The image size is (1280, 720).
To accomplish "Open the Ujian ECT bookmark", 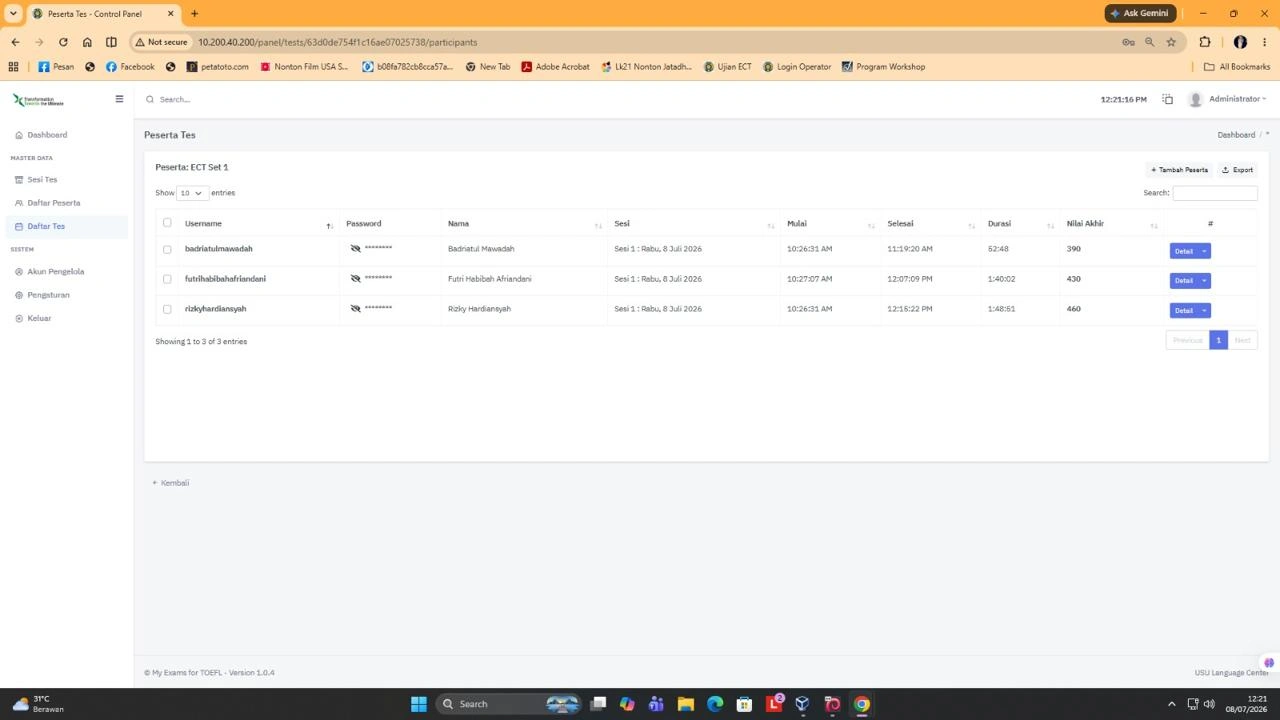I will tap(727, 67).
